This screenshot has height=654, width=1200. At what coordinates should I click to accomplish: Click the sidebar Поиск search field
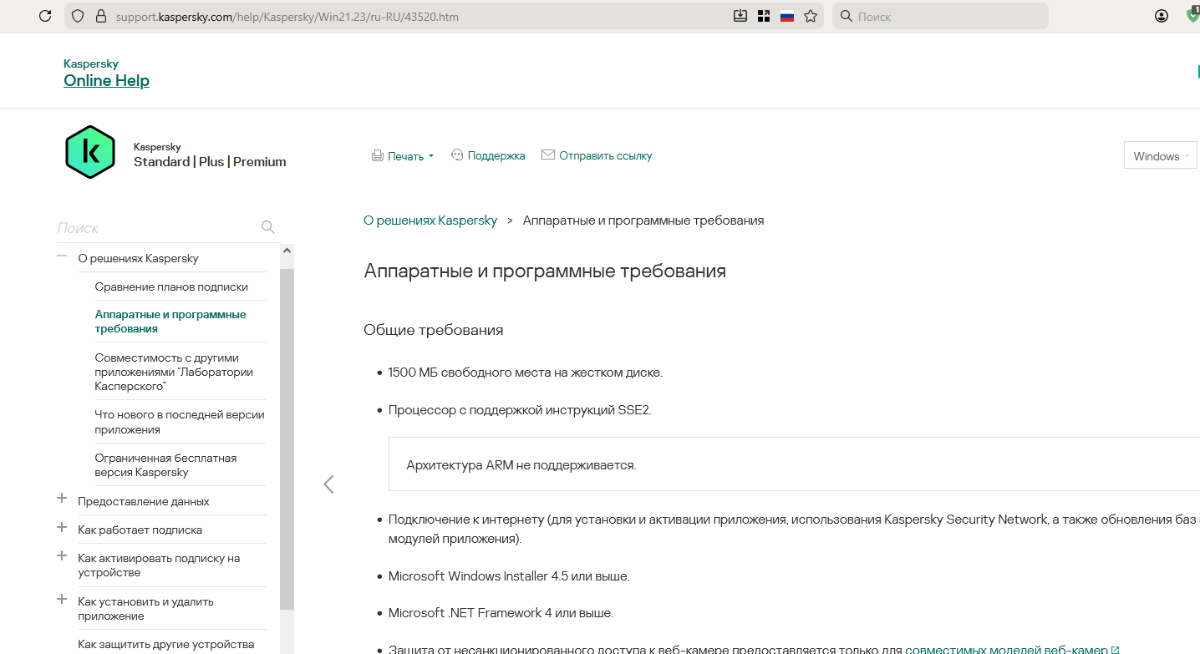coord(155,228)
